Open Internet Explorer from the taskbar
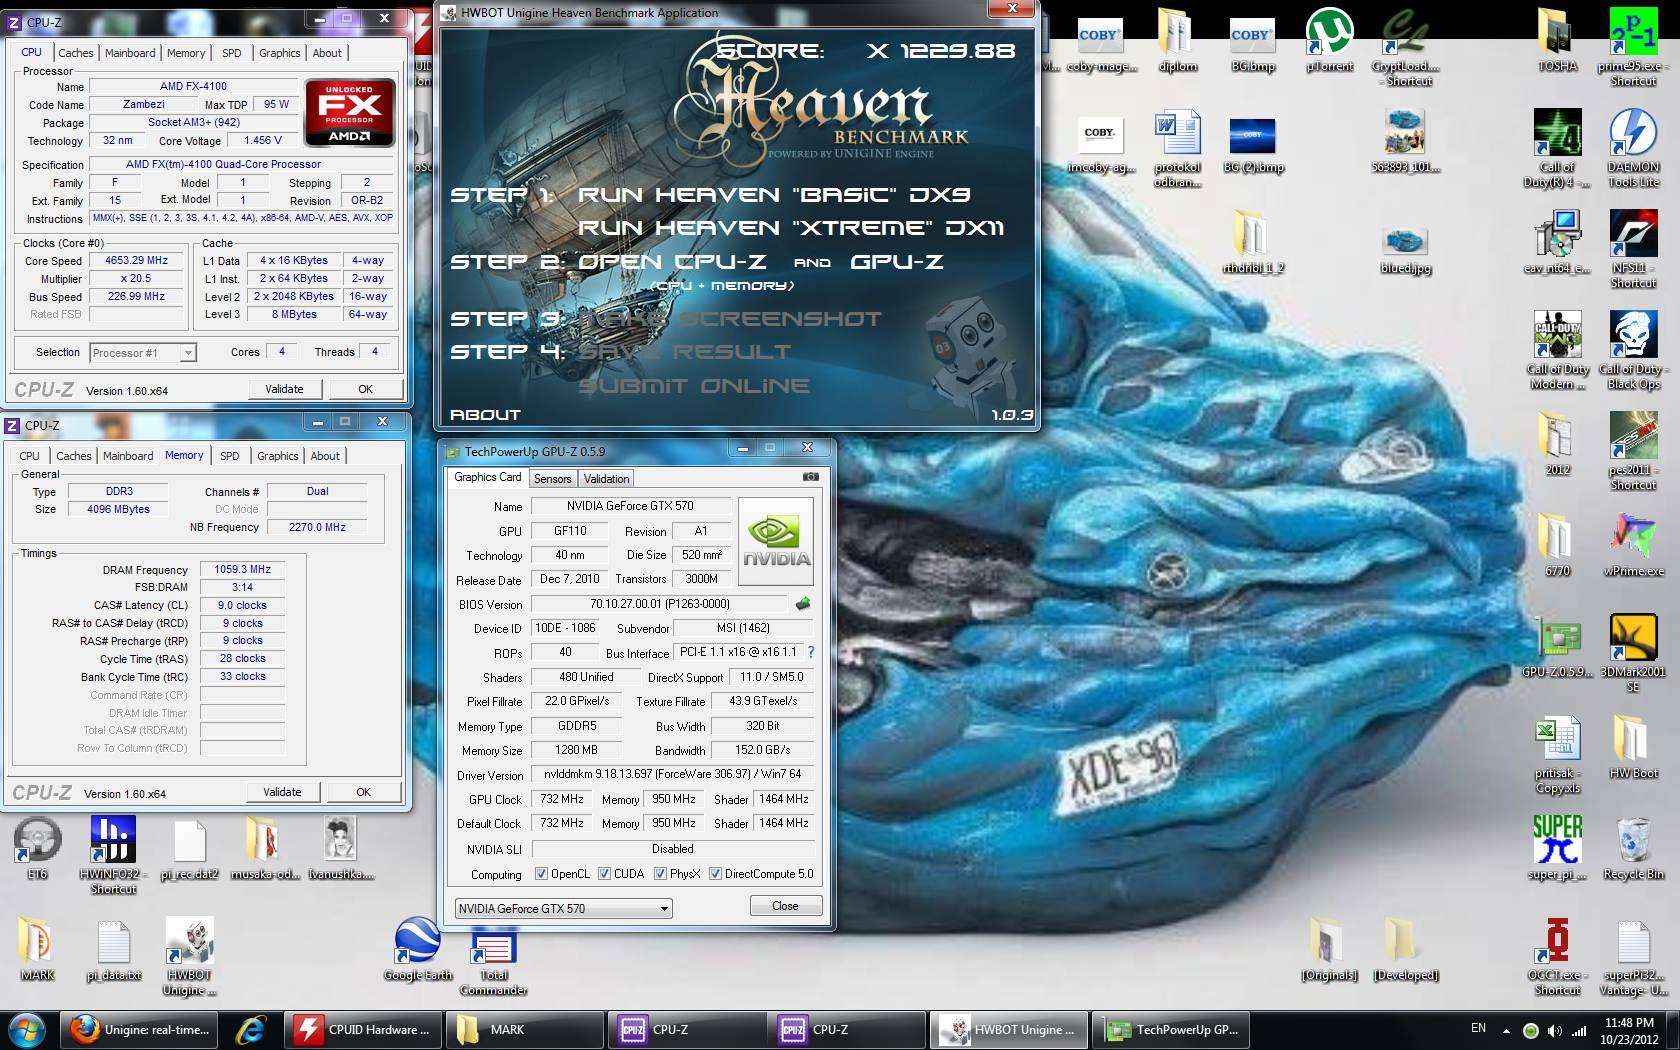 click(250, 1029)
